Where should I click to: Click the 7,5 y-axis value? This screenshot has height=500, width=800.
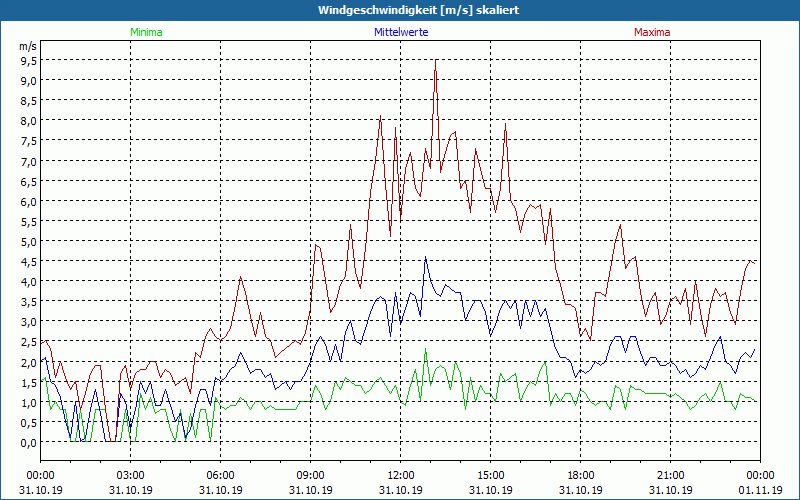(x=29, y=141)
